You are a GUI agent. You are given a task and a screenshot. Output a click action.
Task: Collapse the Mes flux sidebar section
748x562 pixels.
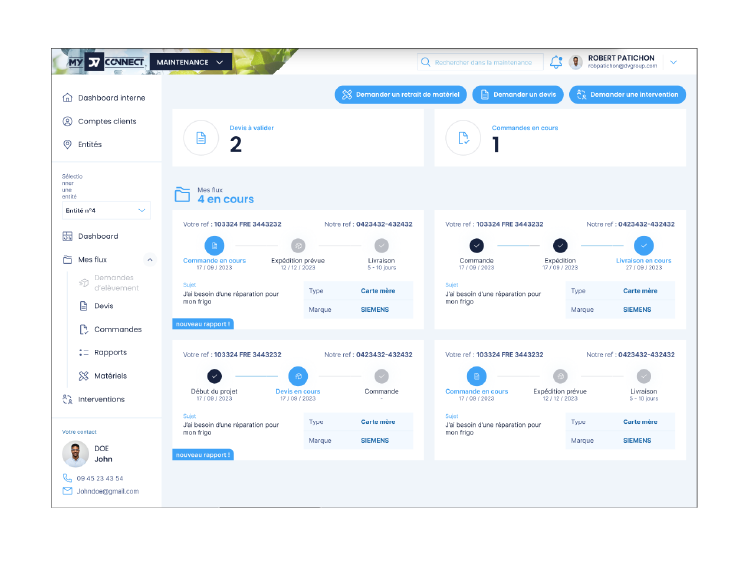point(150,260)
